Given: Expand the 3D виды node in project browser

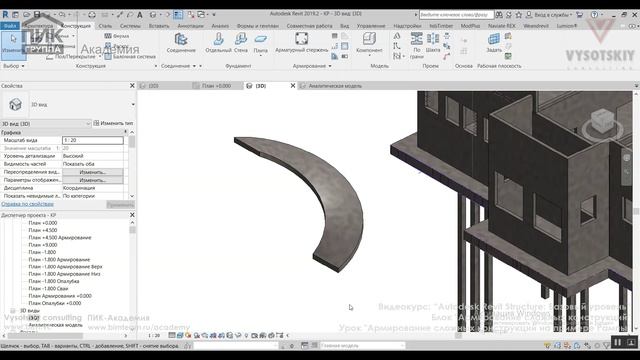Looking at the screenshot, I should (x=13, y=311).
